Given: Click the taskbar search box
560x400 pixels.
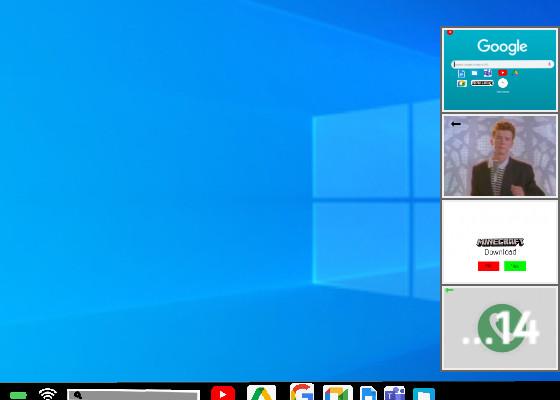Looking at the screenshot, I should pyautogui.click(x=134, y=395).
